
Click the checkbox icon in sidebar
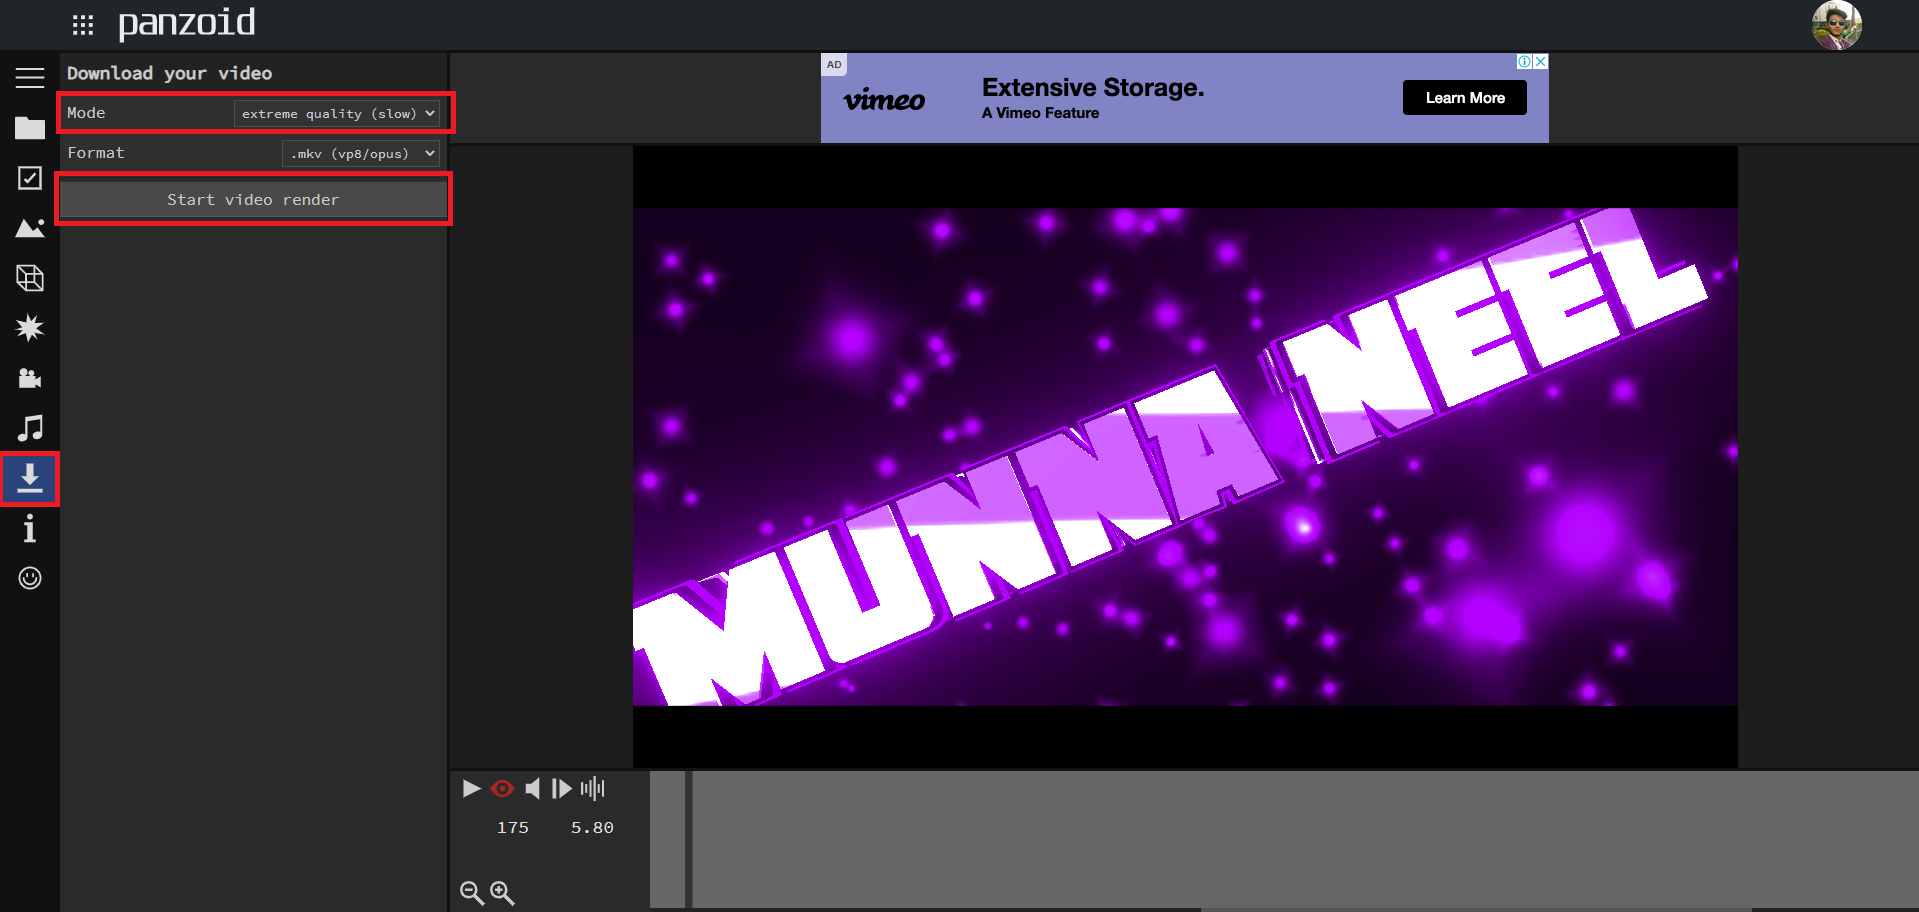[x=30, y=178]
